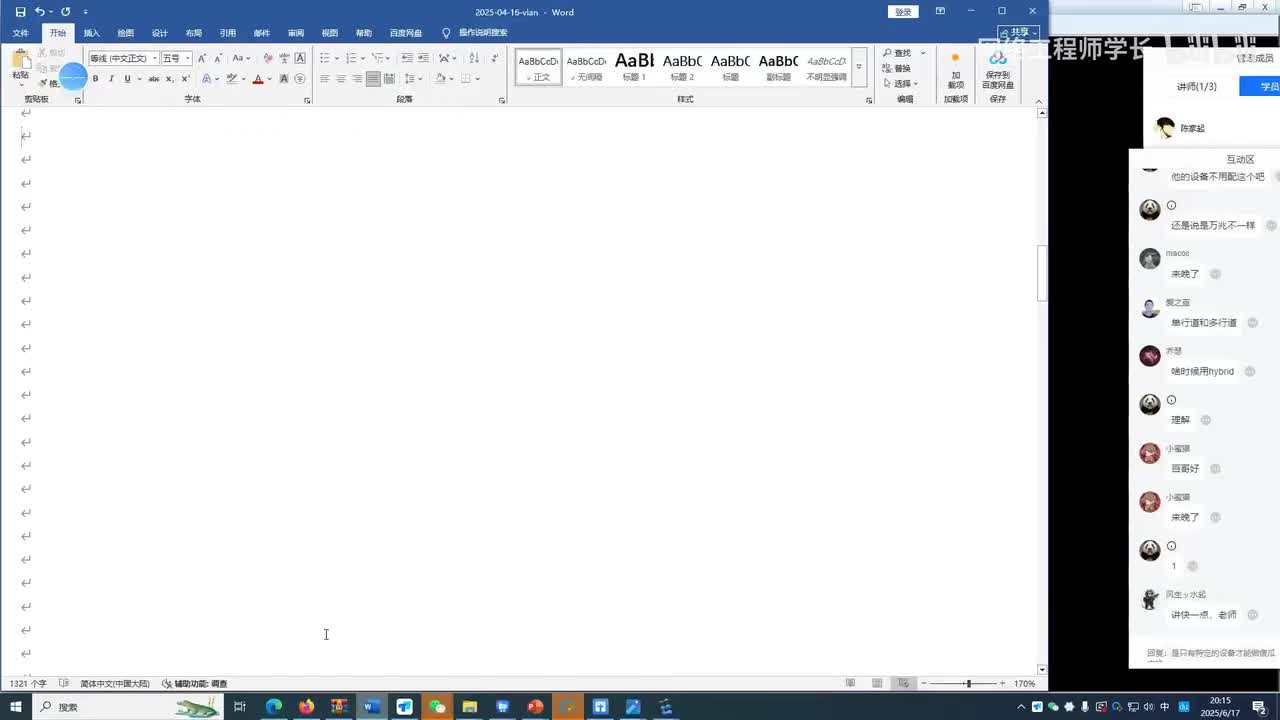The image size is (1280, 720).
Task: Switch to Word on the taskbar
Action: [x=371, y=707]
